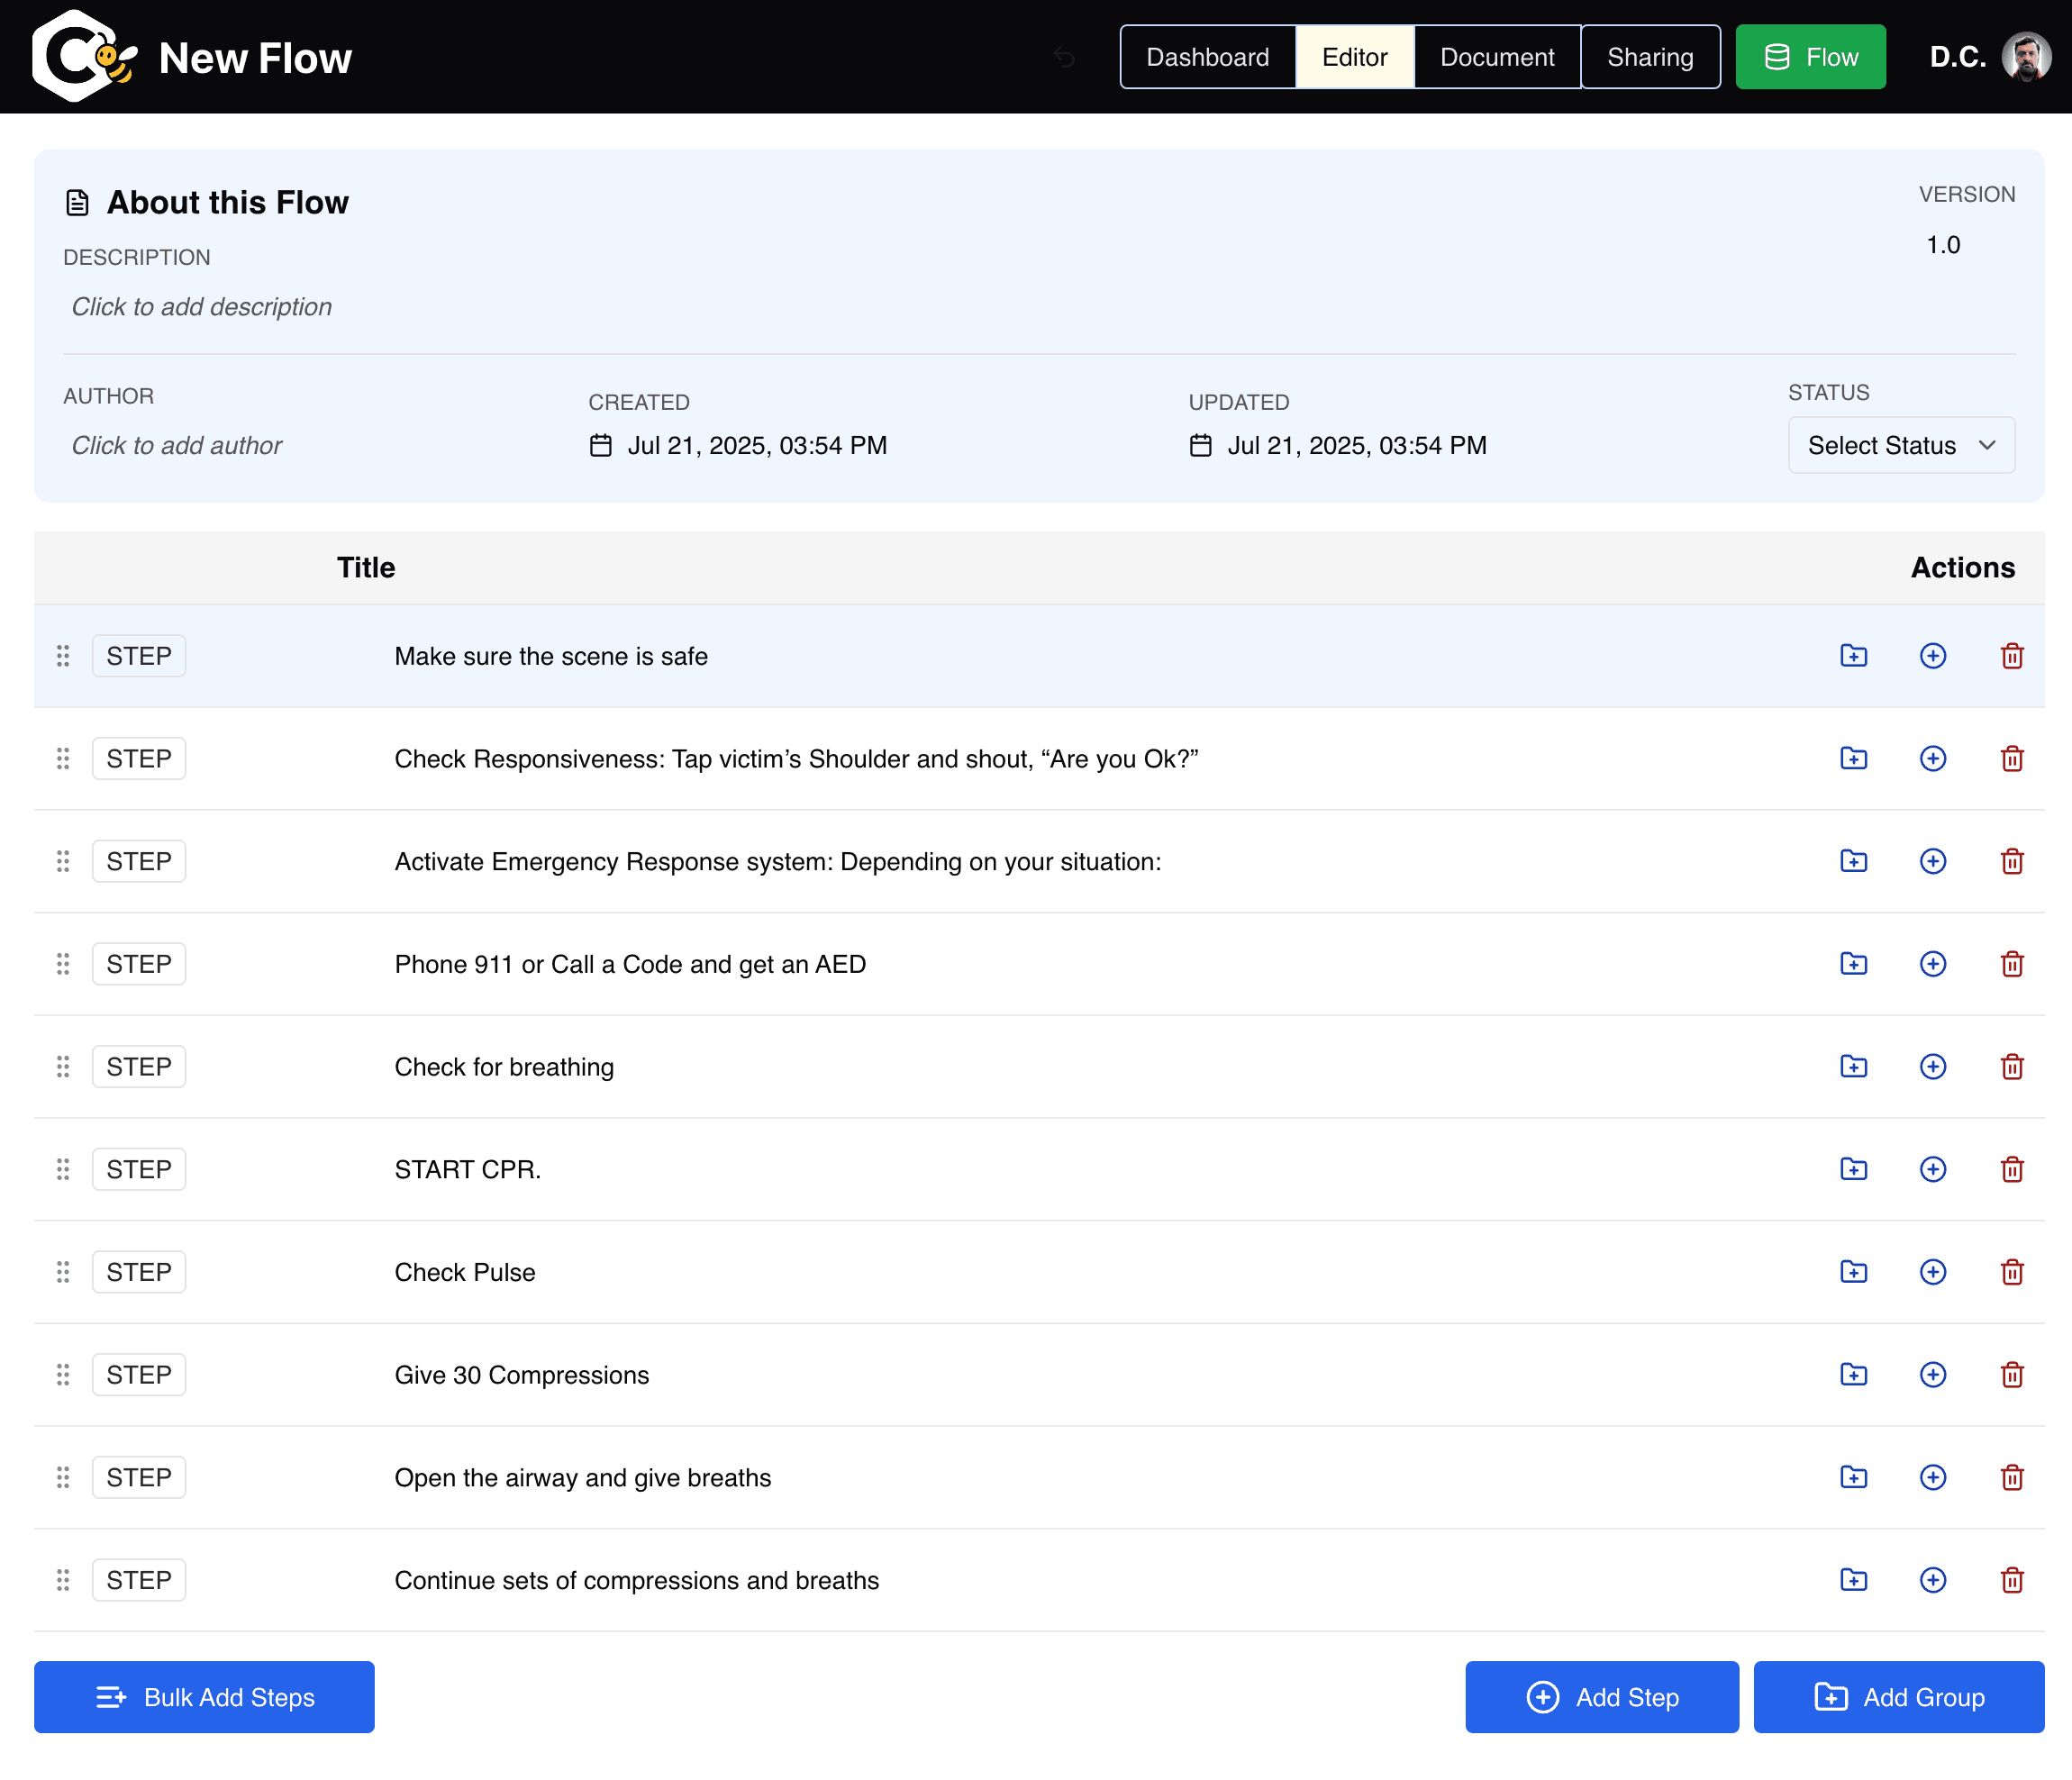Click 'Click to add description' field

tap(202, 307)
